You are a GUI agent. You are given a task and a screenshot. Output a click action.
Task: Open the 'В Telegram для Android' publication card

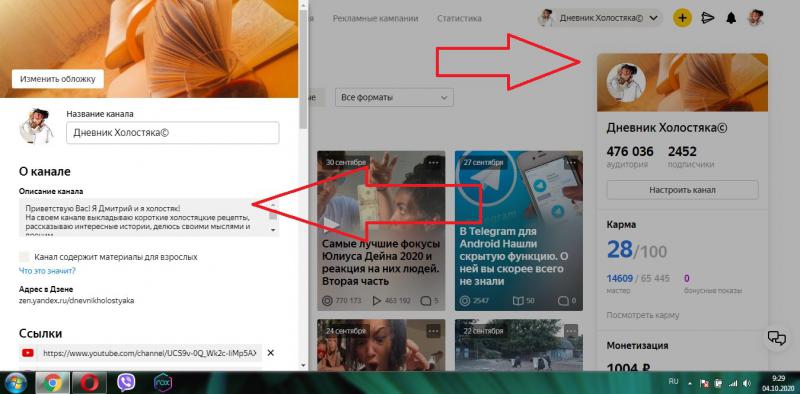coord(518,231)
